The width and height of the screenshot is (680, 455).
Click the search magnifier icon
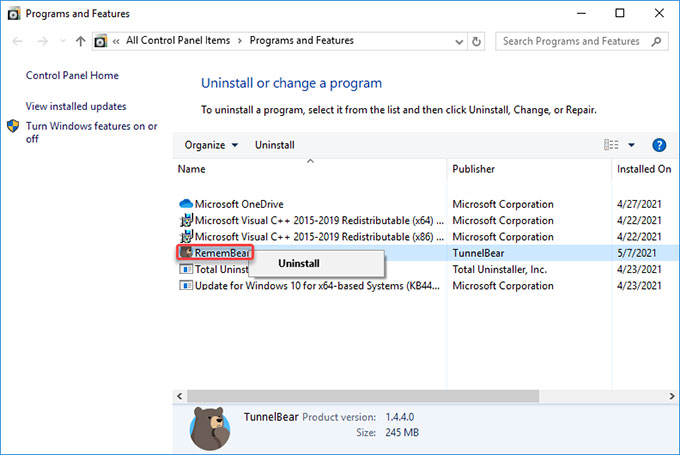656,41
